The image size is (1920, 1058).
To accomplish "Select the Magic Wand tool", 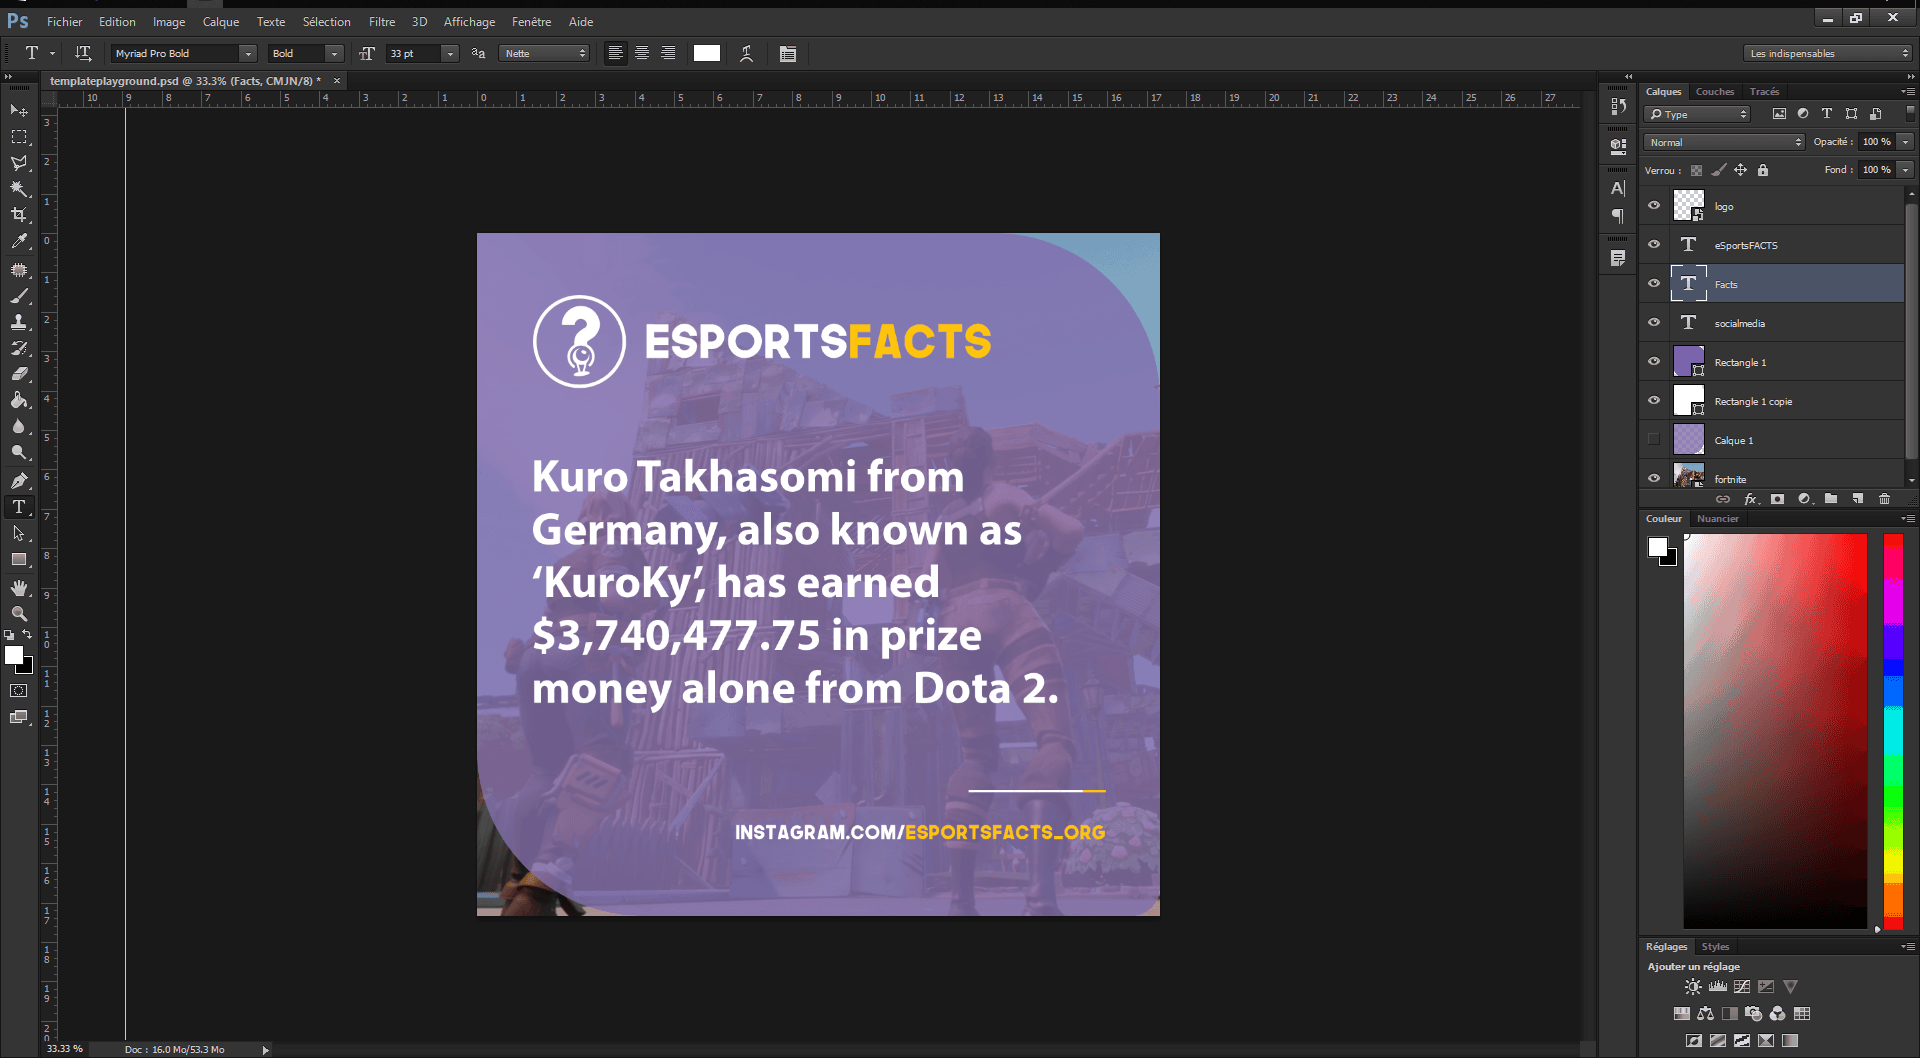I will (19, 189).
